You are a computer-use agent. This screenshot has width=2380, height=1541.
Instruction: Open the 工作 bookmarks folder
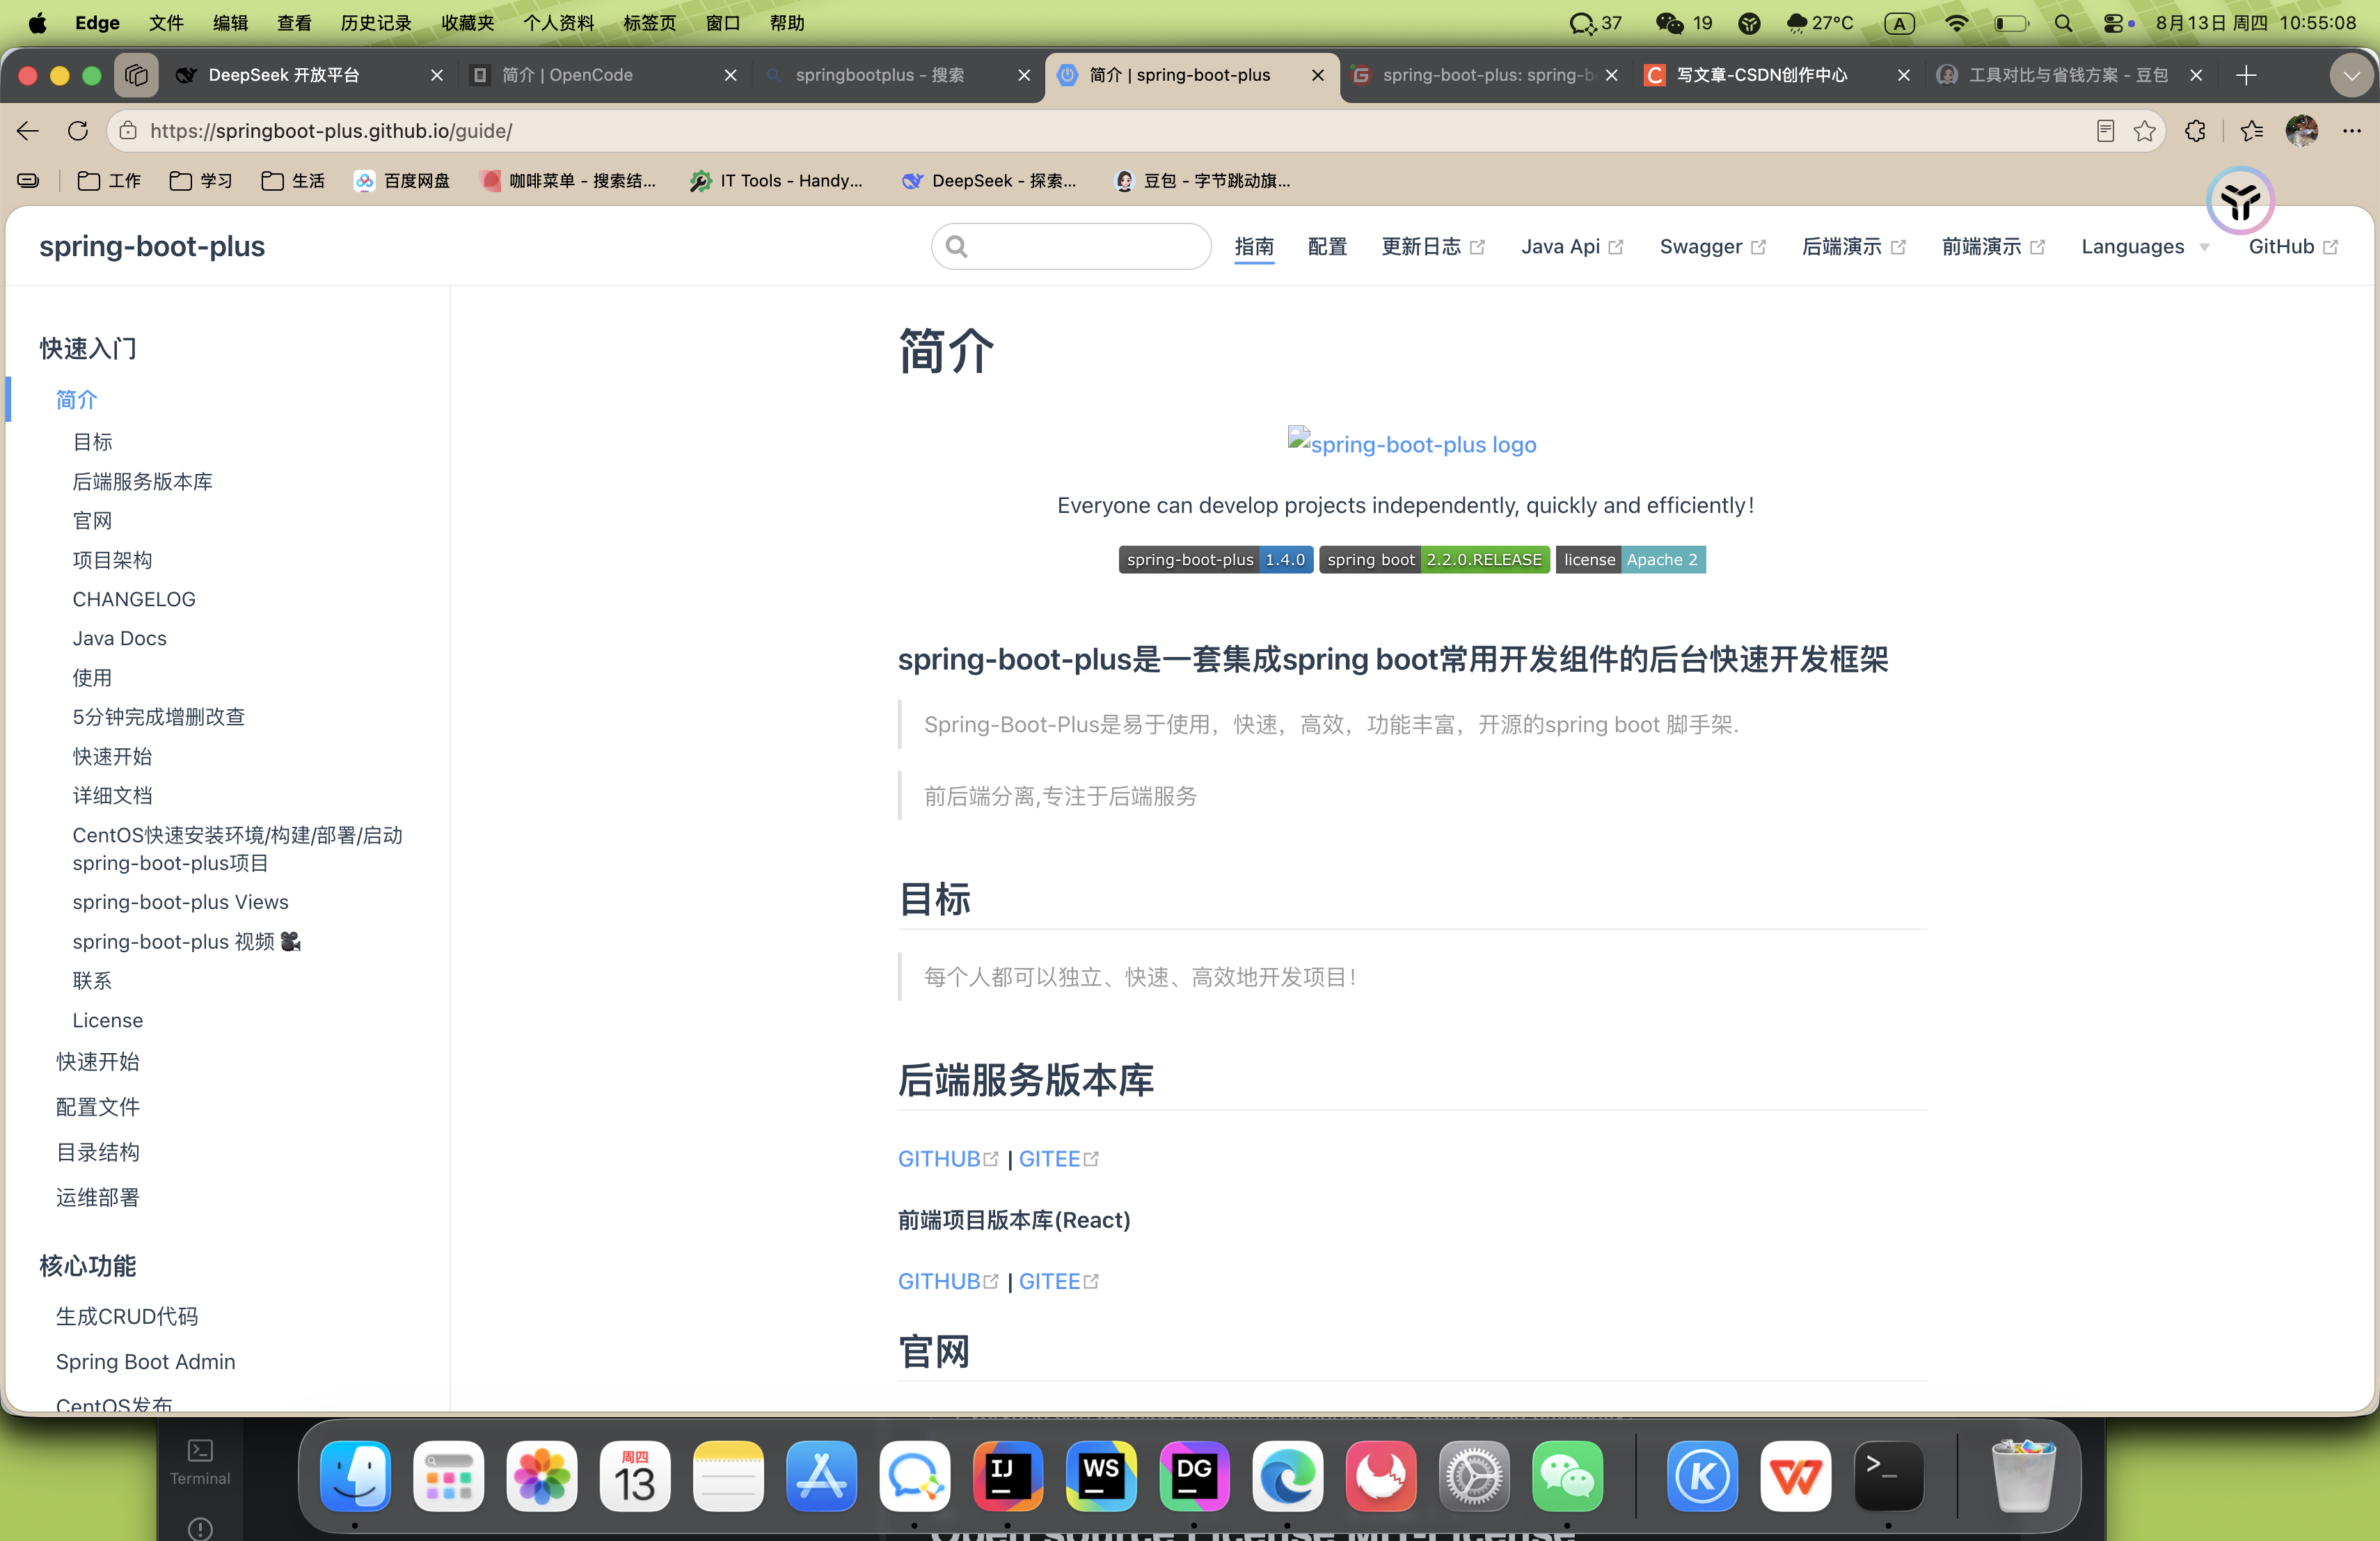pyautogui.click(x=109, y=181)
